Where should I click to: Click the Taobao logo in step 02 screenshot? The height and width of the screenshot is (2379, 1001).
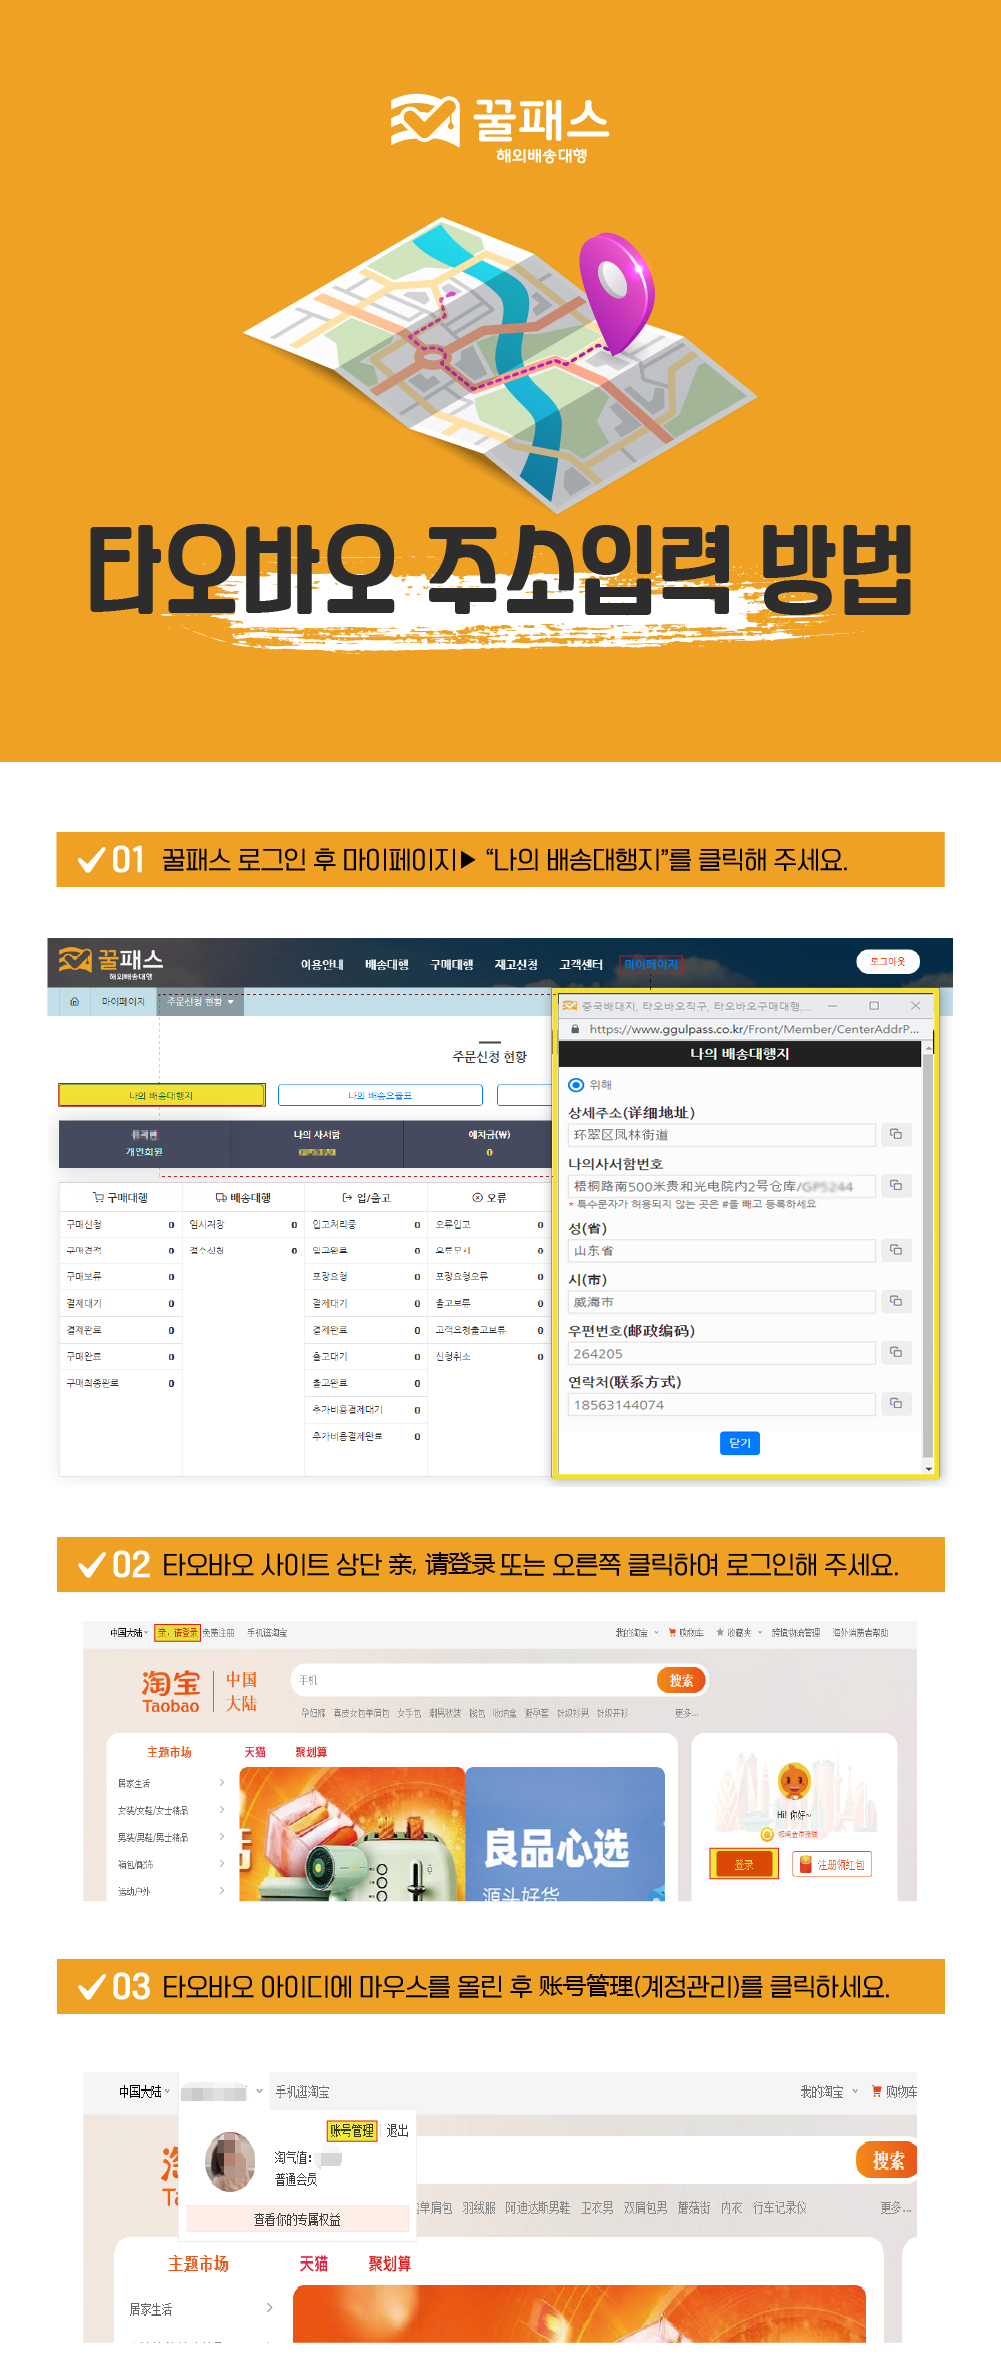coord(171,1692)
